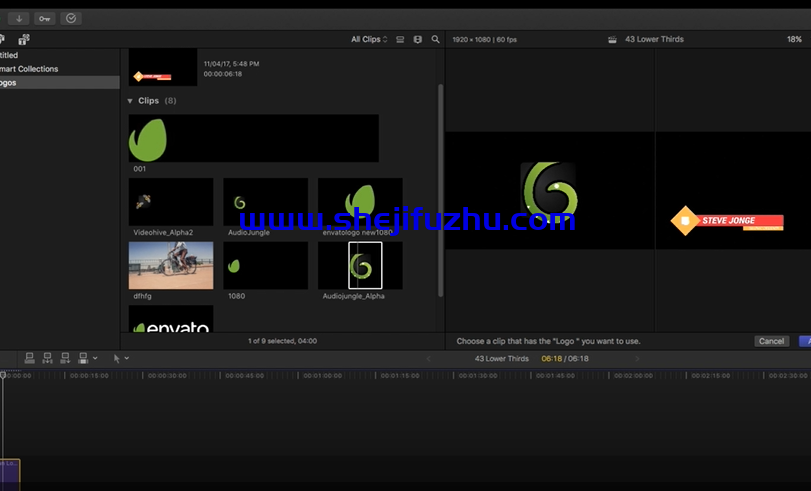The image size is (811, 491).
Task: Open the viewer zoom 18% menu
Action: 794,39
